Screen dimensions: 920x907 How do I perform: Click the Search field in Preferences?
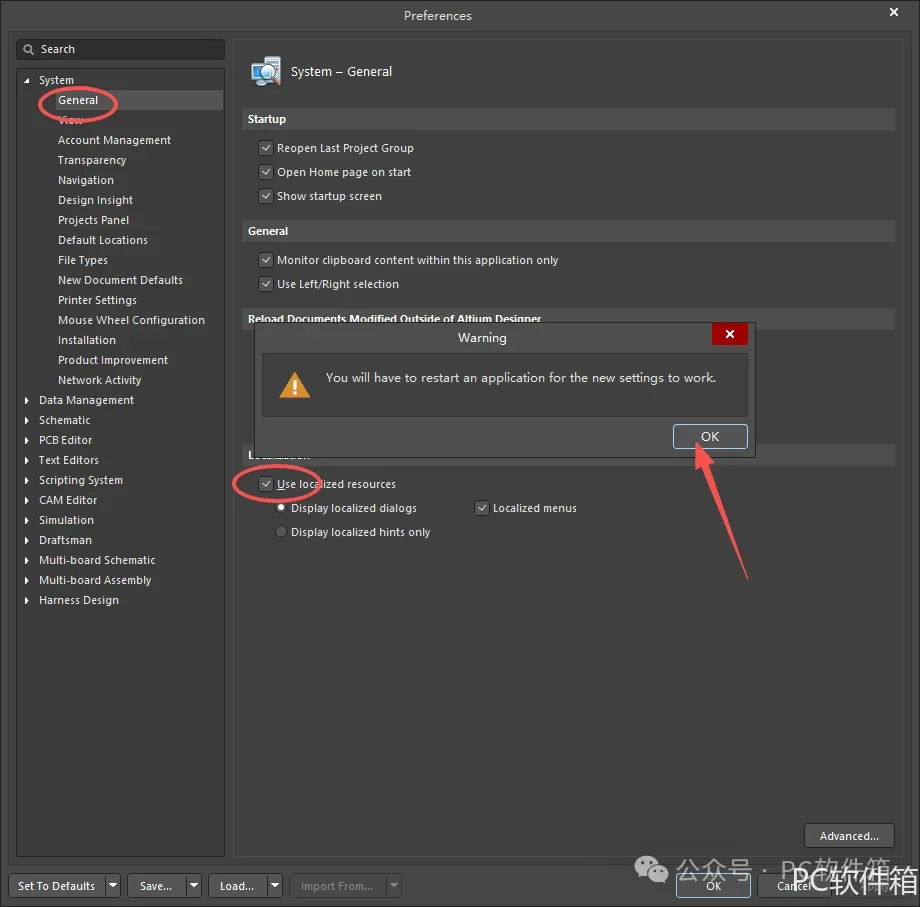(x=120, y=49)
